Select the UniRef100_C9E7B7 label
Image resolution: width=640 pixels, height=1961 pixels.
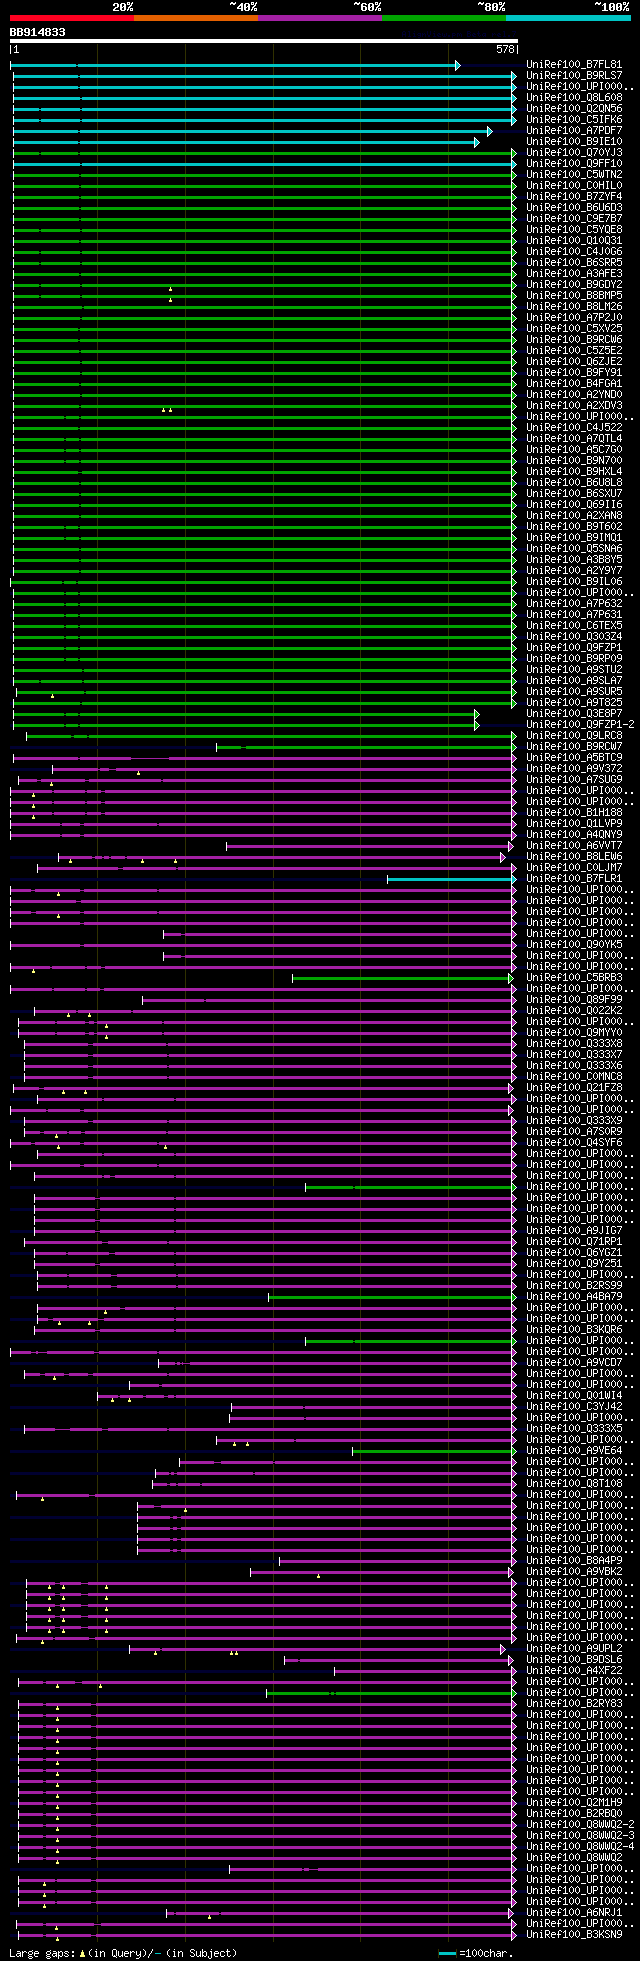point(574,219)
